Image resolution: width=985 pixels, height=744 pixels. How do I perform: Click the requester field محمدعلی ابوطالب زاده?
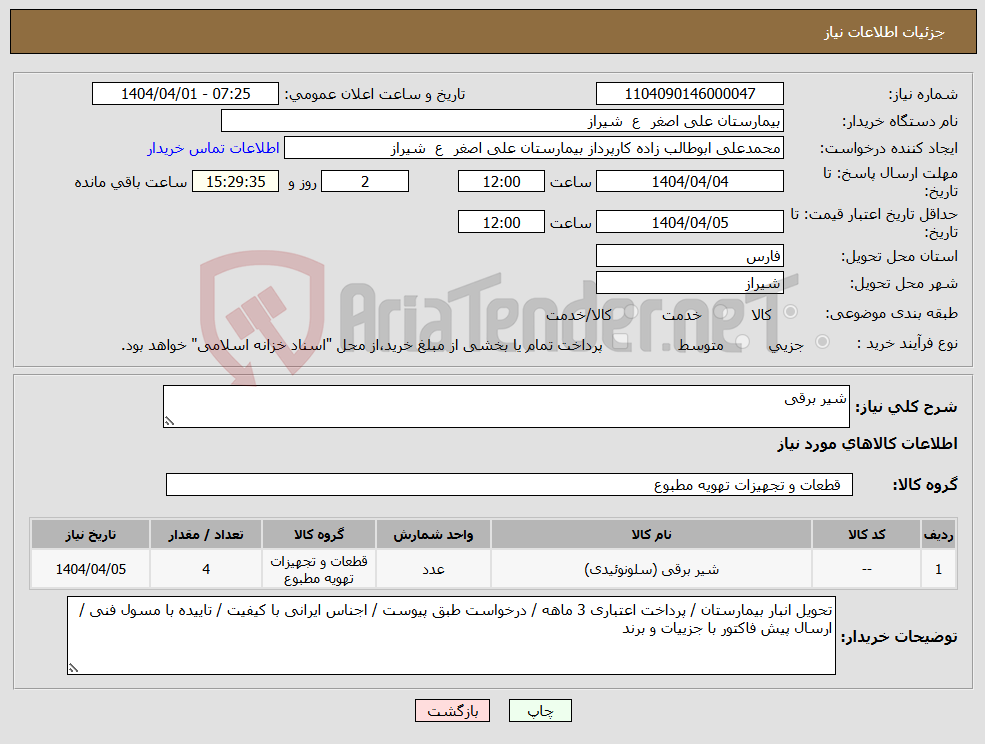click(533, 148)
